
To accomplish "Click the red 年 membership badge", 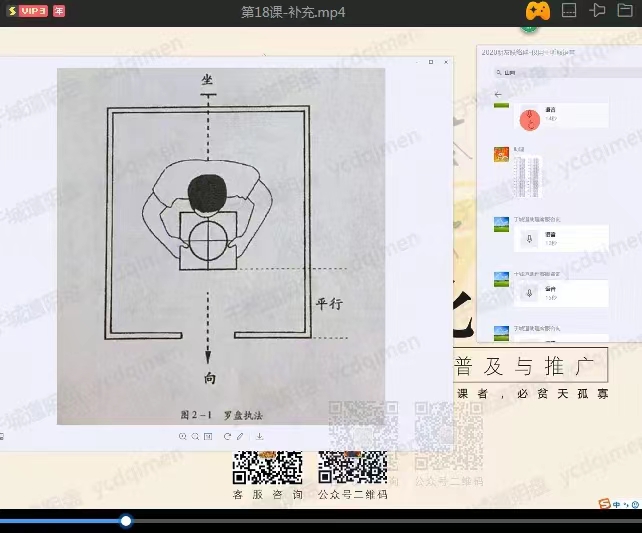I will click(58, 11).
